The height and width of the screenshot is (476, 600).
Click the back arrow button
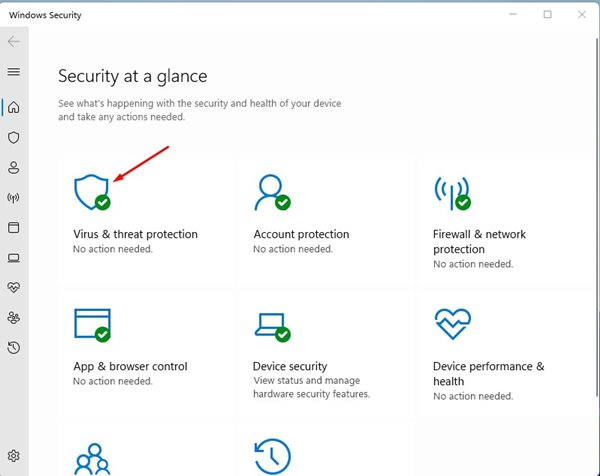[14, 42]
